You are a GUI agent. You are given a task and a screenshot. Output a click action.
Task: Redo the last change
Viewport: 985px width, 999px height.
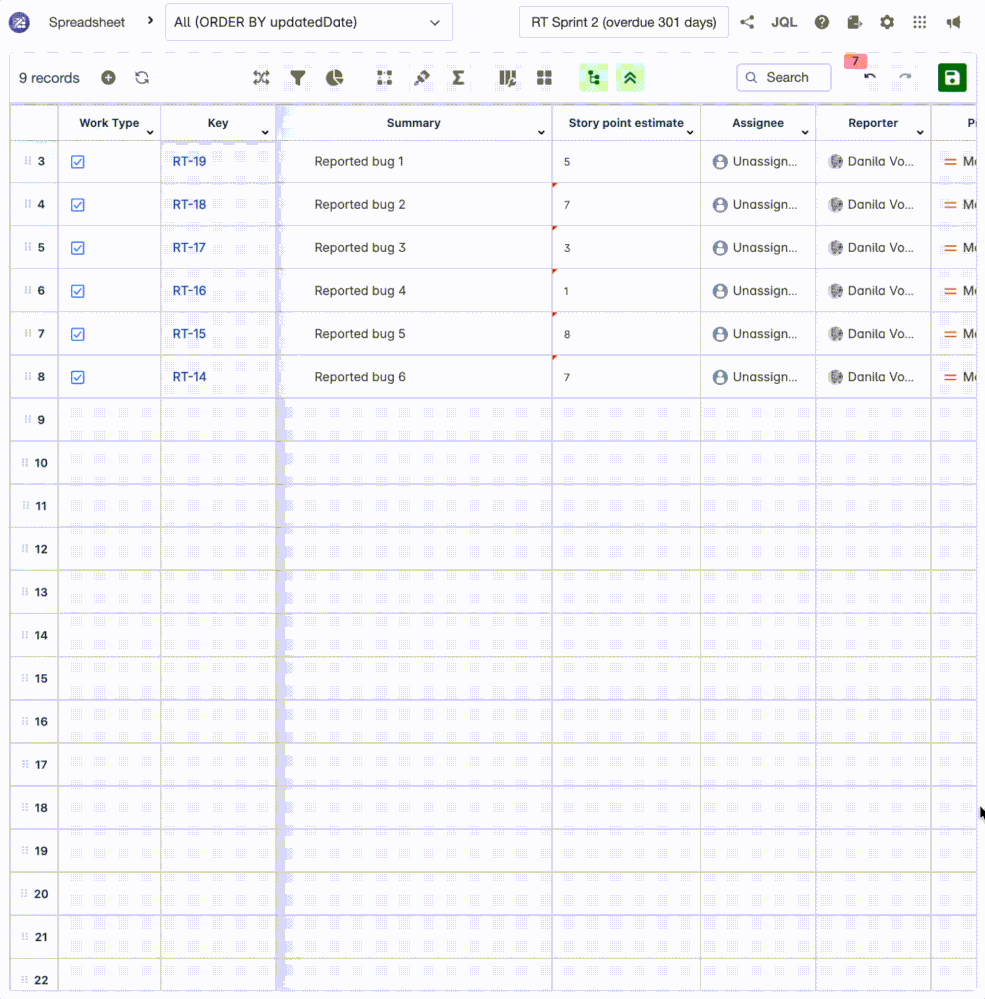[905, 77]
